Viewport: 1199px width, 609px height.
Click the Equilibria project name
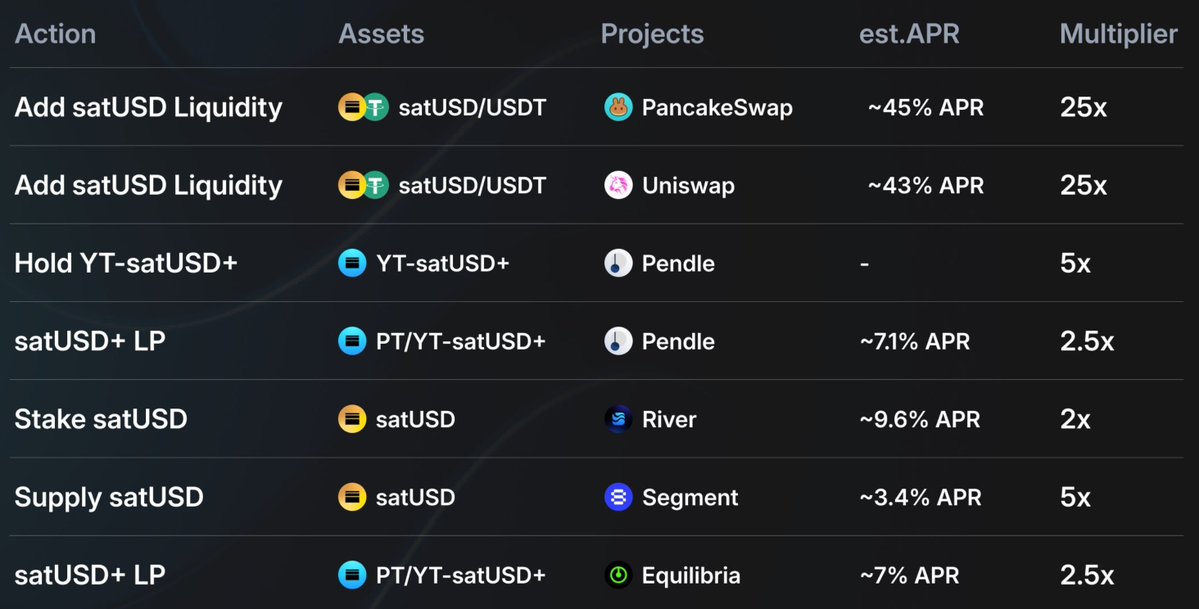click(x=691, y=576)
